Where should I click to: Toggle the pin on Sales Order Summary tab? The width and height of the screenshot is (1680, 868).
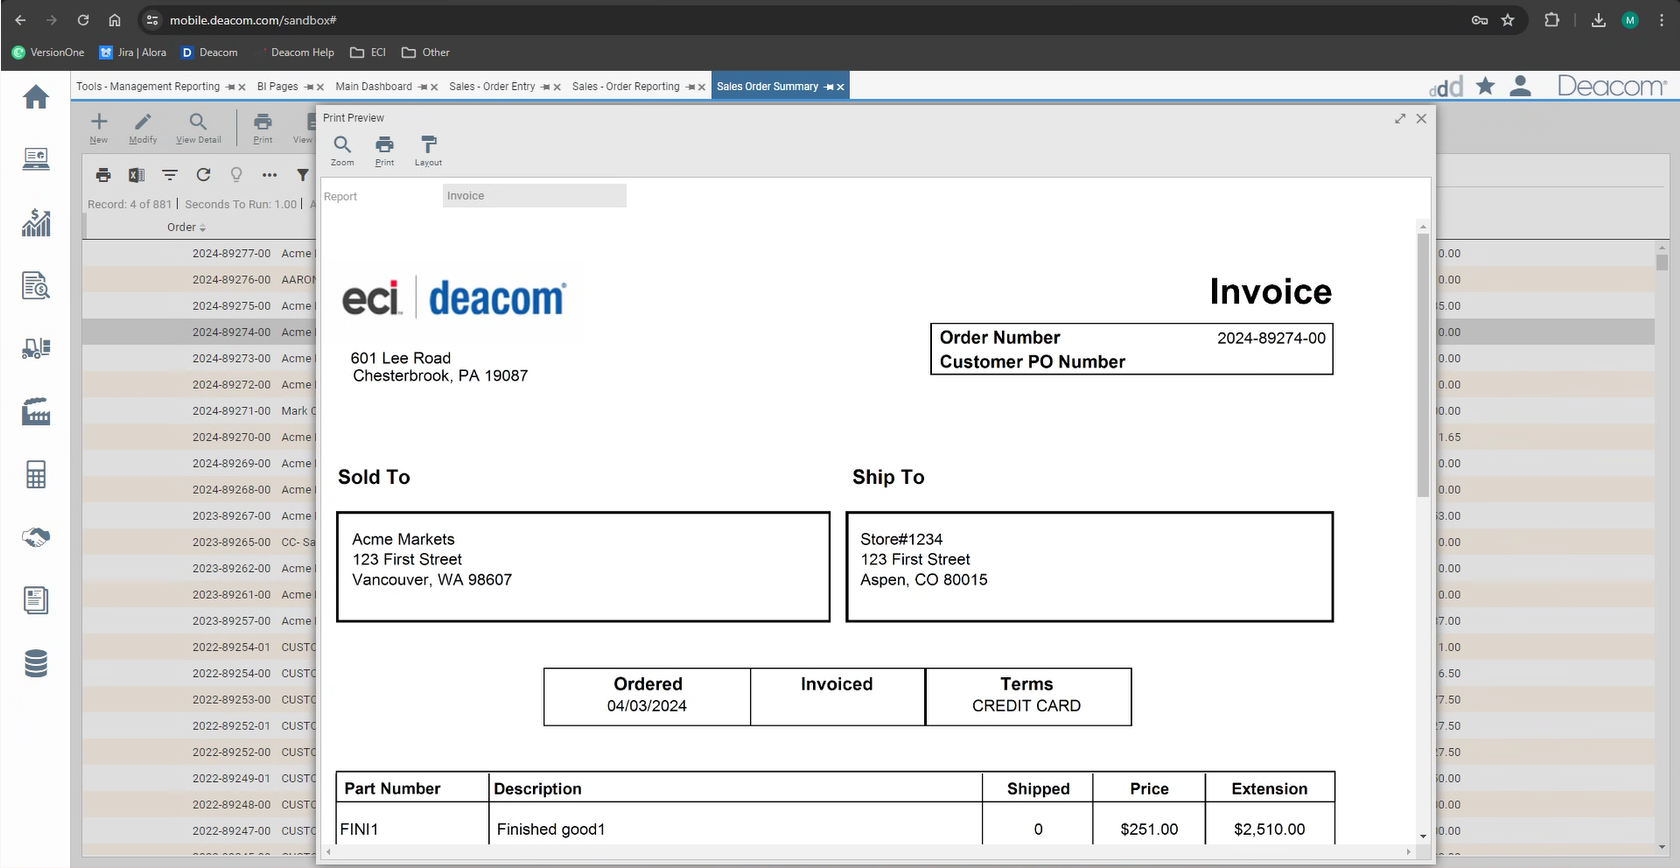click(x=828, y=87)
